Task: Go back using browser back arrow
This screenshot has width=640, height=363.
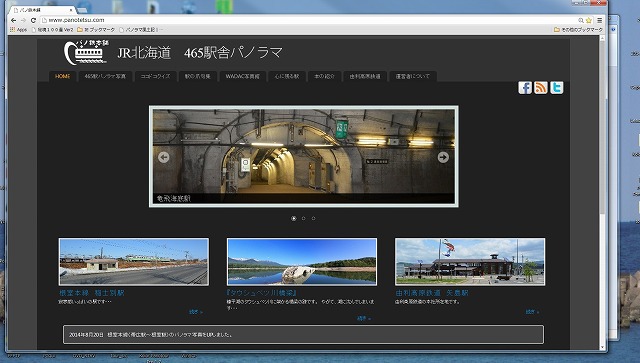Action: (13, 20)
